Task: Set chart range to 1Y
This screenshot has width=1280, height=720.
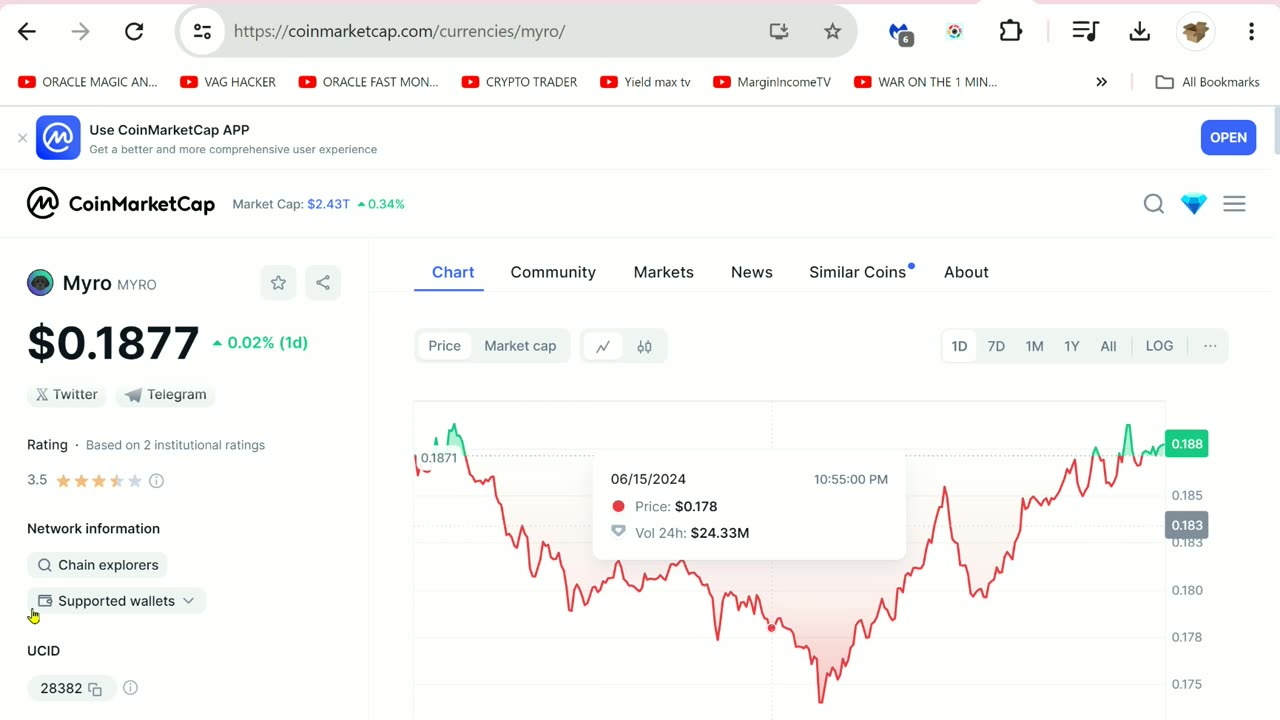Action: pyautogui.click(x=1072, y=346)
